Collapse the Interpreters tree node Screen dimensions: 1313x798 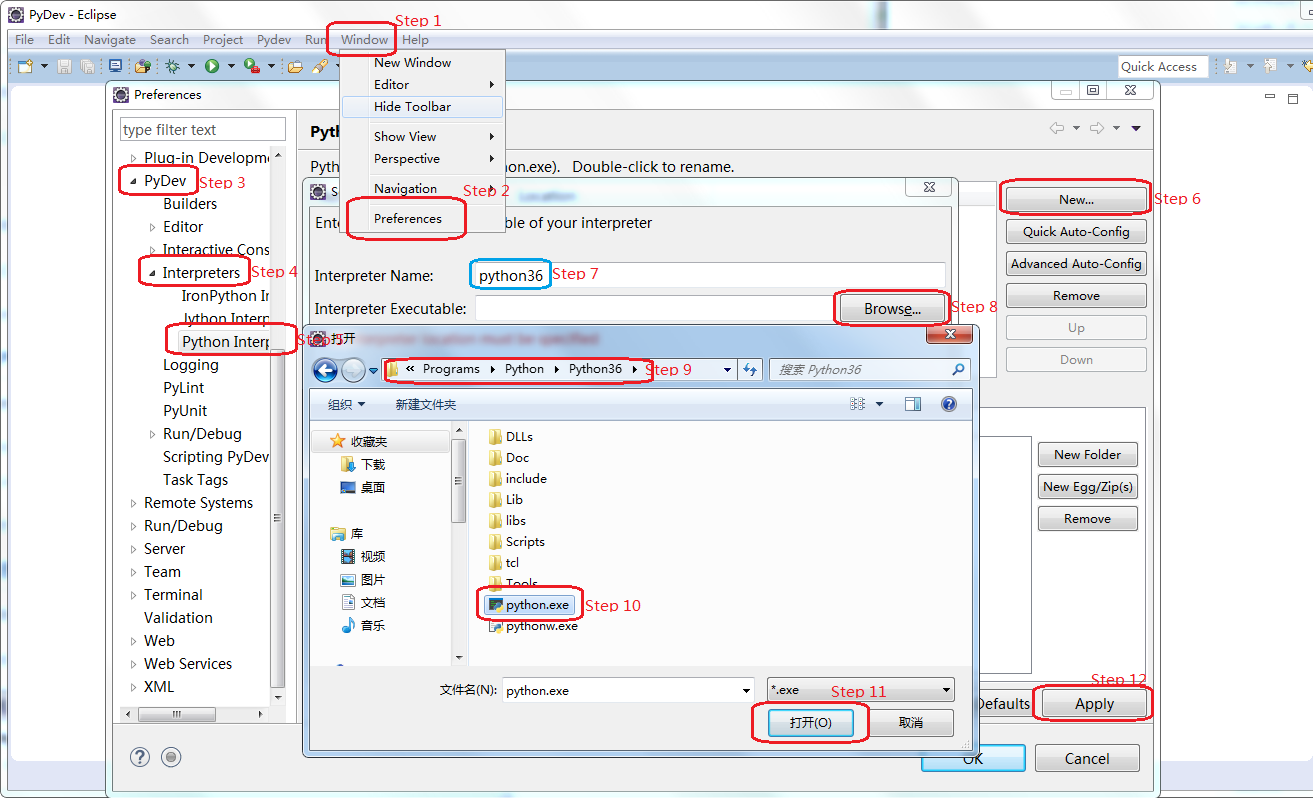pyautogui.click(x=152, y=273)
